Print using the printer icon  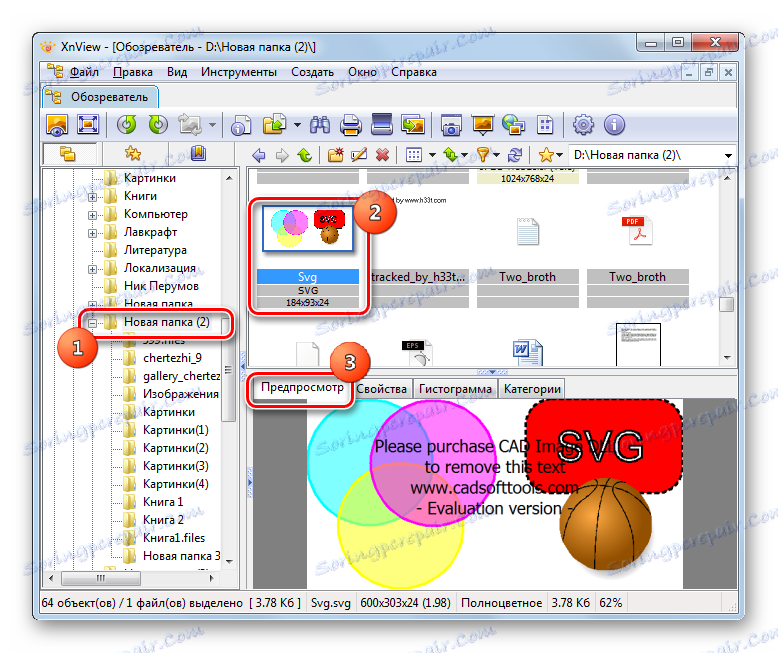[351, 125]
